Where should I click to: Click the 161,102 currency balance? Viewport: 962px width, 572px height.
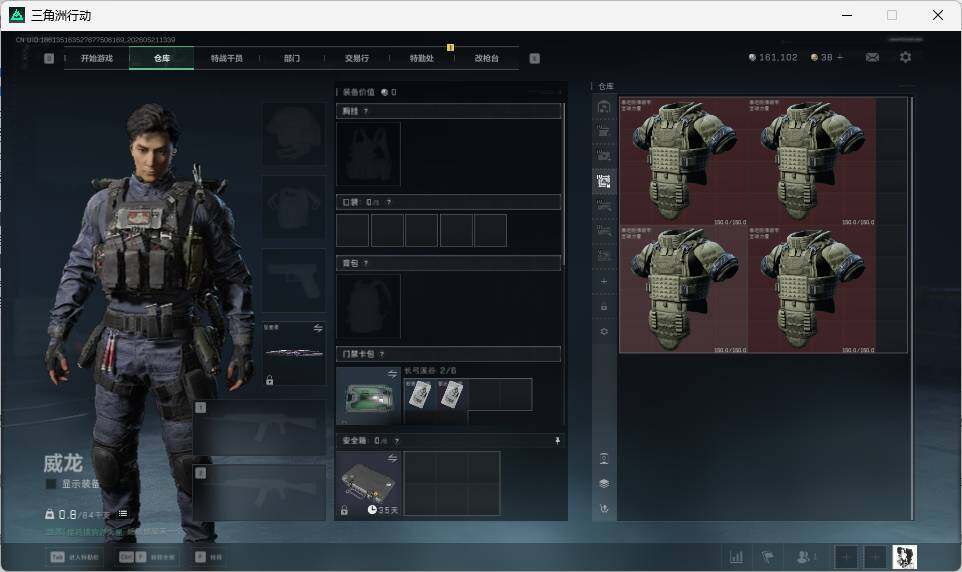click(773, 57)
